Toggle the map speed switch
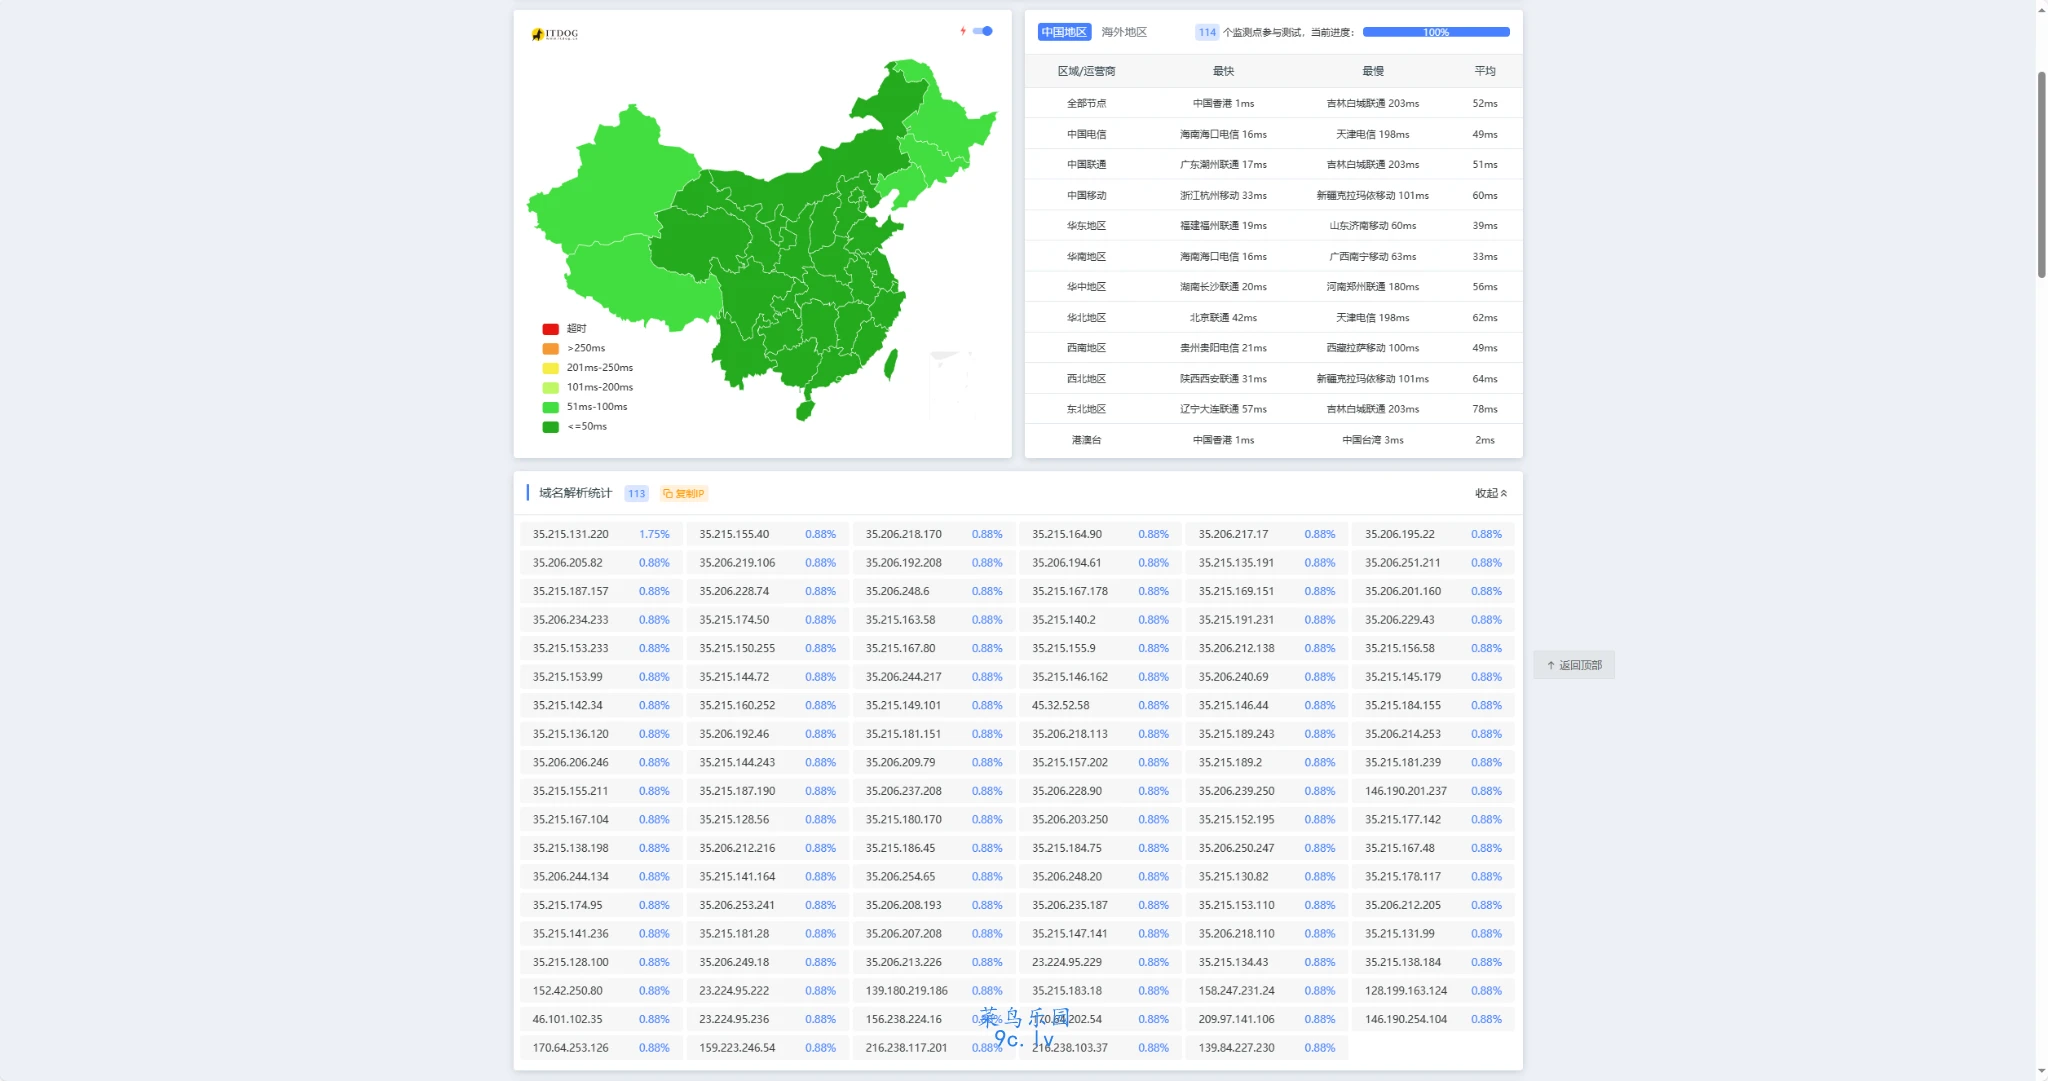Viewport: 2048px width, 1081px height. click(x=984, y=31)
